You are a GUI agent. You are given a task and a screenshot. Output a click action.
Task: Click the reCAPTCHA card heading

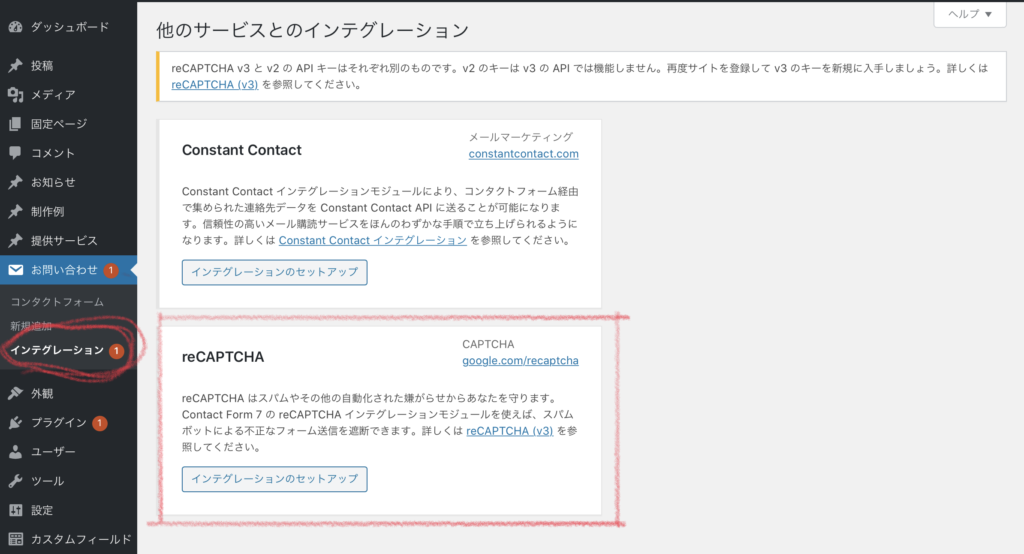tap(223, 357)
